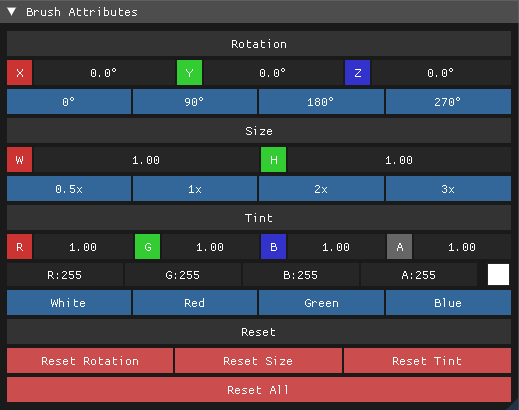Set rotation to 270° preset
Screen dimensions: 519x410
click(448, 102)
